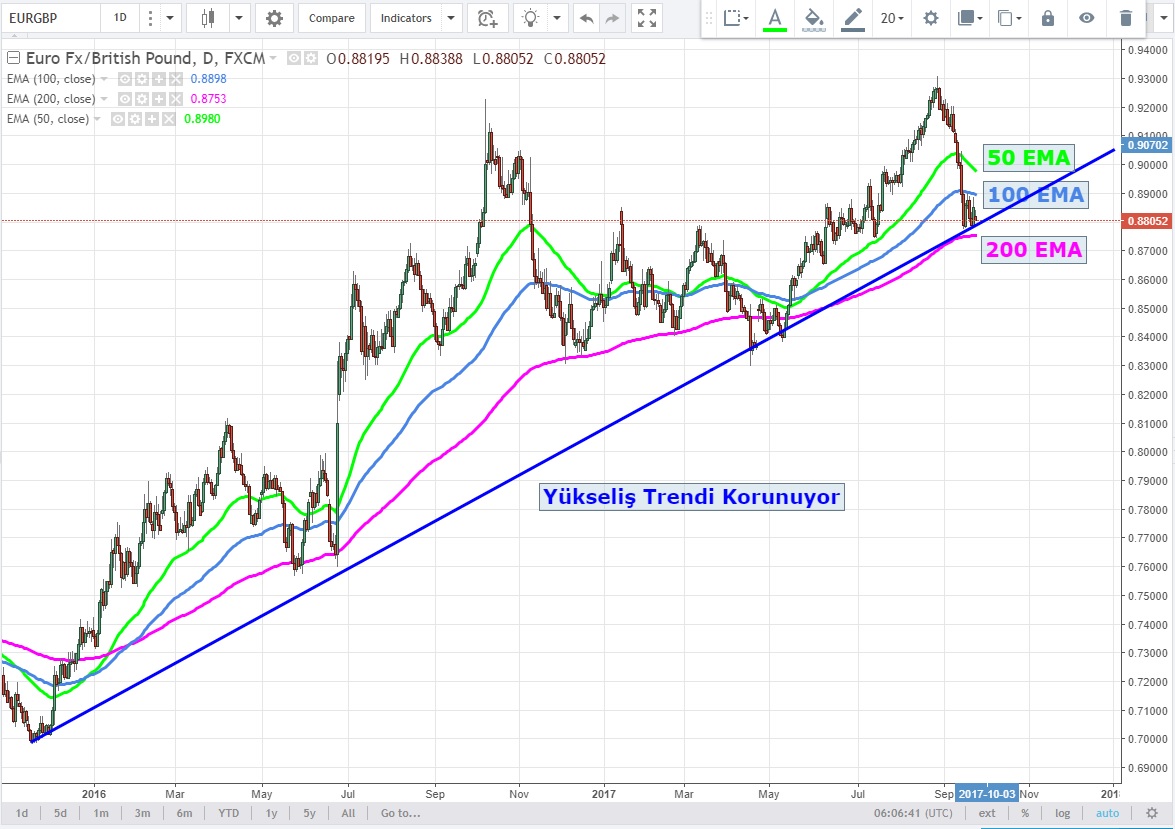Enter fullscreen mode with the expand icon
The height and width of the screenshot is (829, 1175).
pyautogui.click(x=647, y=18)
